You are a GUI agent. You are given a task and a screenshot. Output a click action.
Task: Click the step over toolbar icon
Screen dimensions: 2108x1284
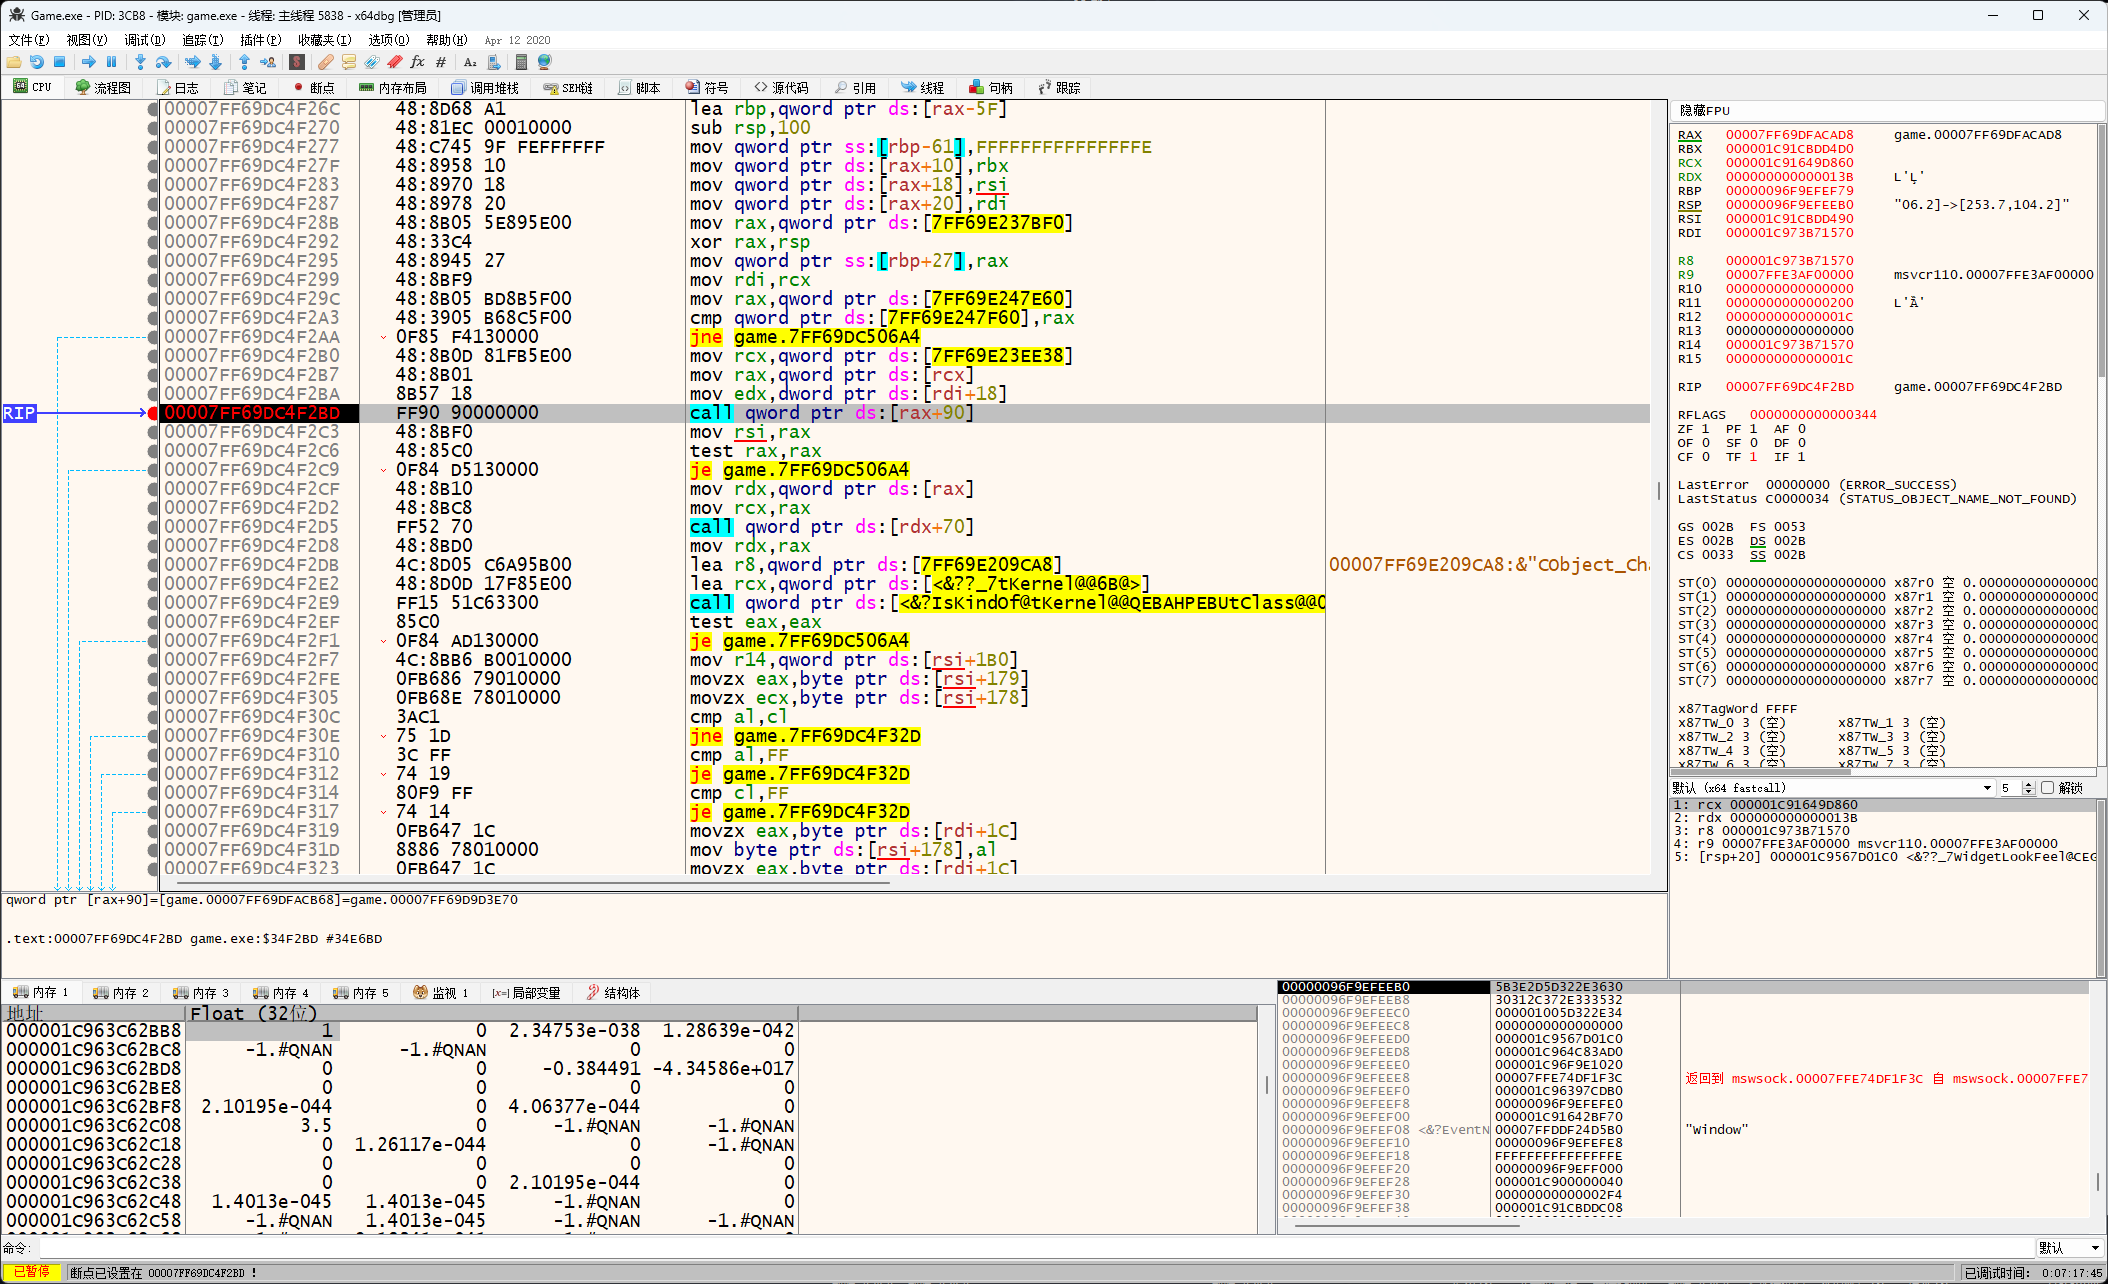(163, 62)
